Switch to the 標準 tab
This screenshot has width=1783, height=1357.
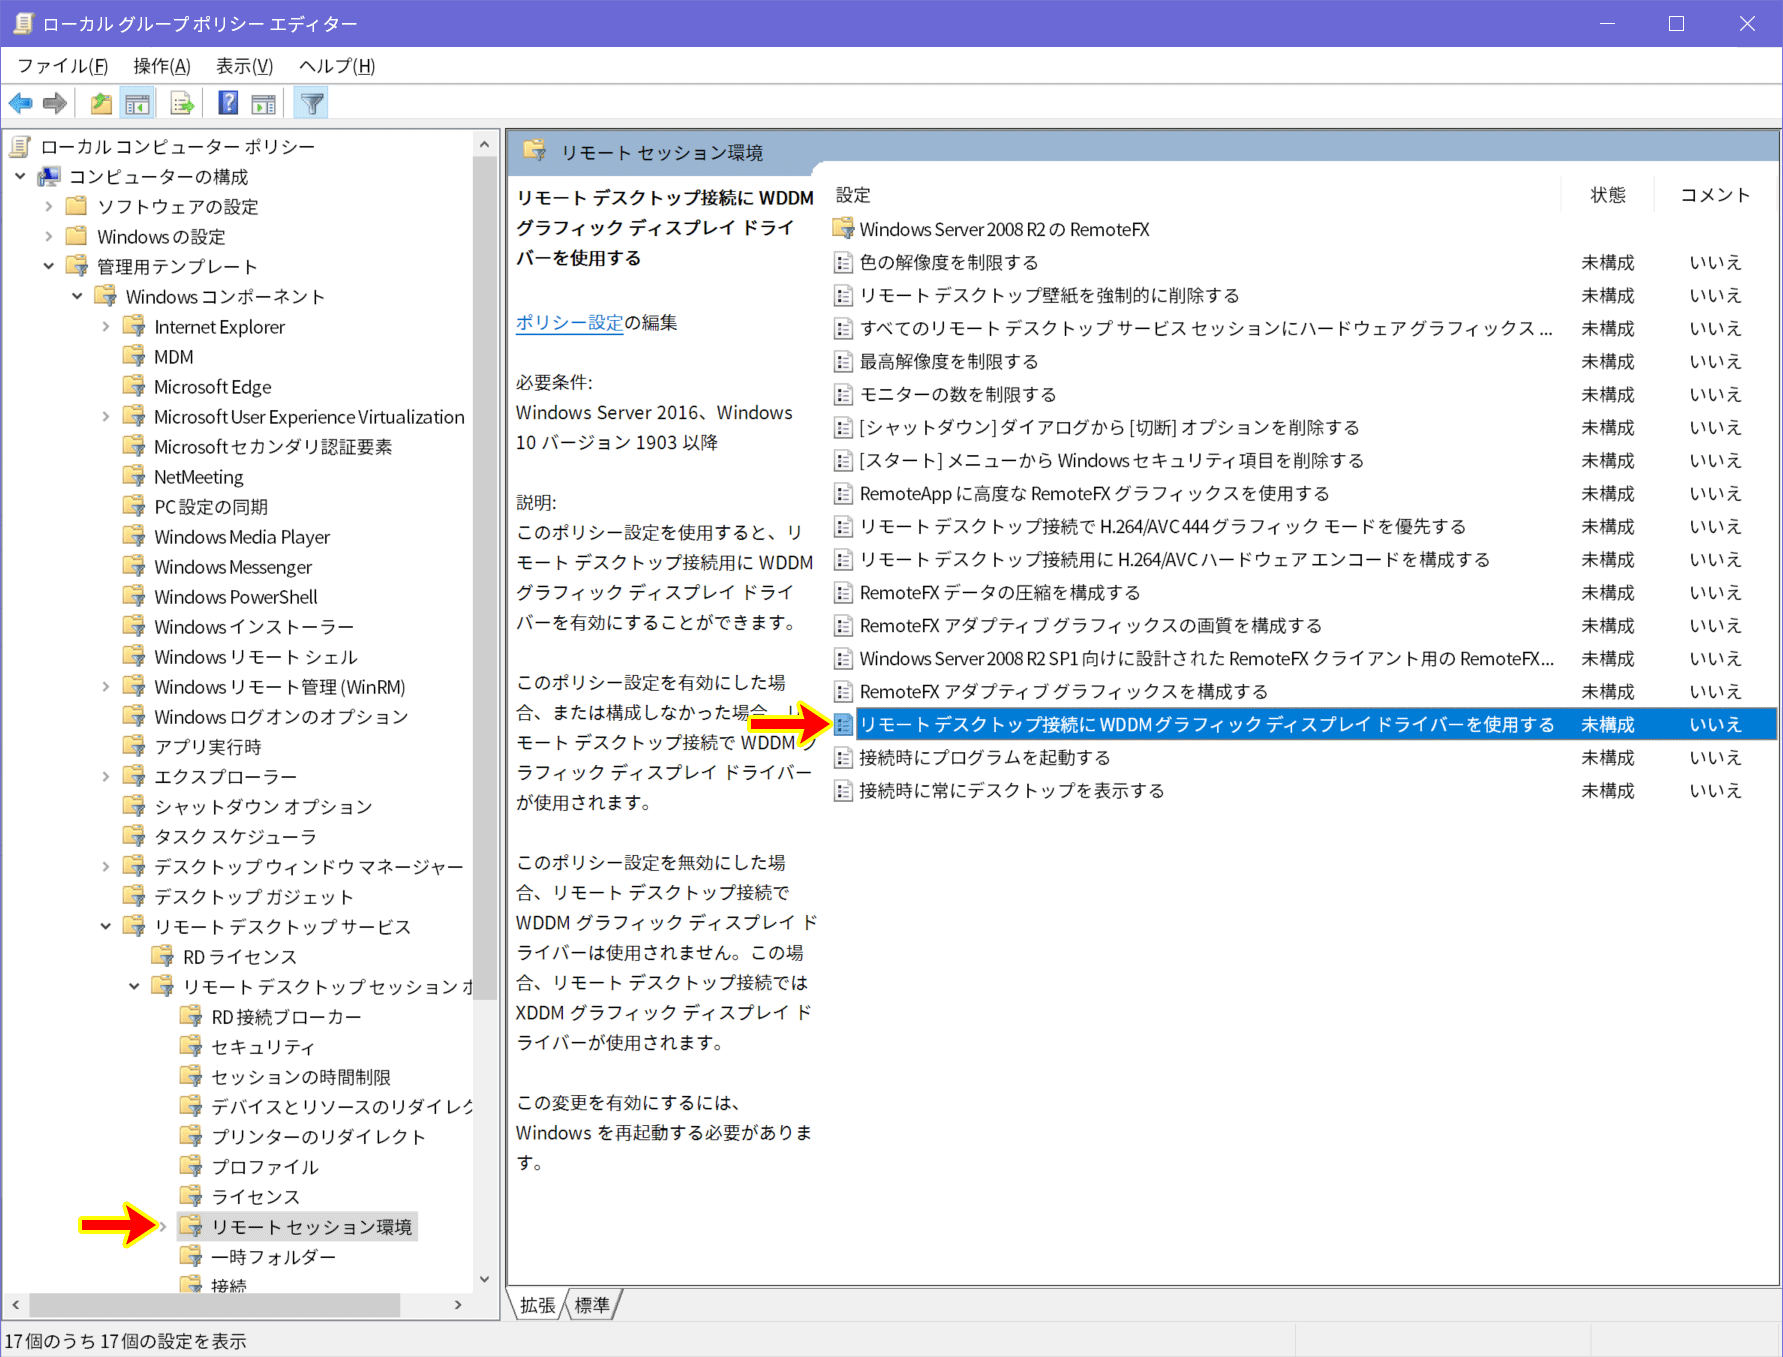(592, 1305)
